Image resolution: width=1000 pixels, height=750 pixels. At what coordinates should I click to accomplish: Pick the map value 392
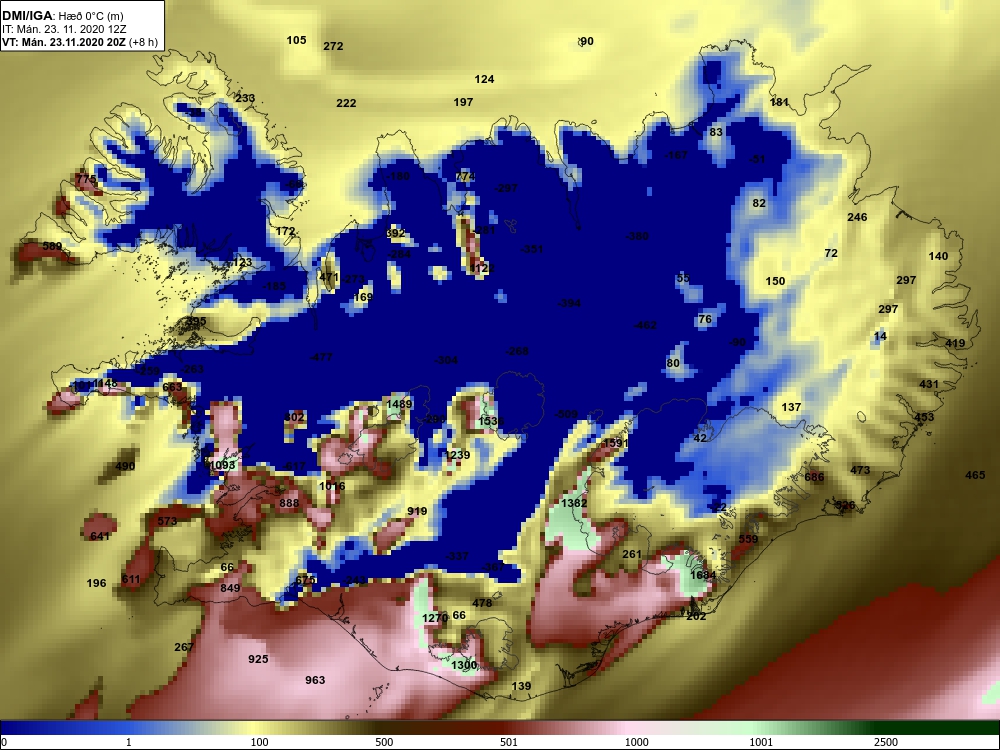click(395, 233)
